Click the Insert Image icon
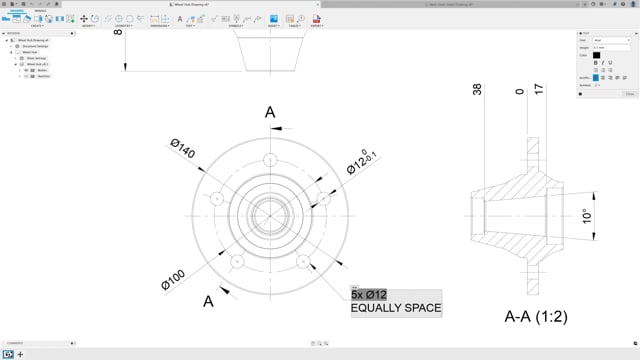 (x=273, y=19)
